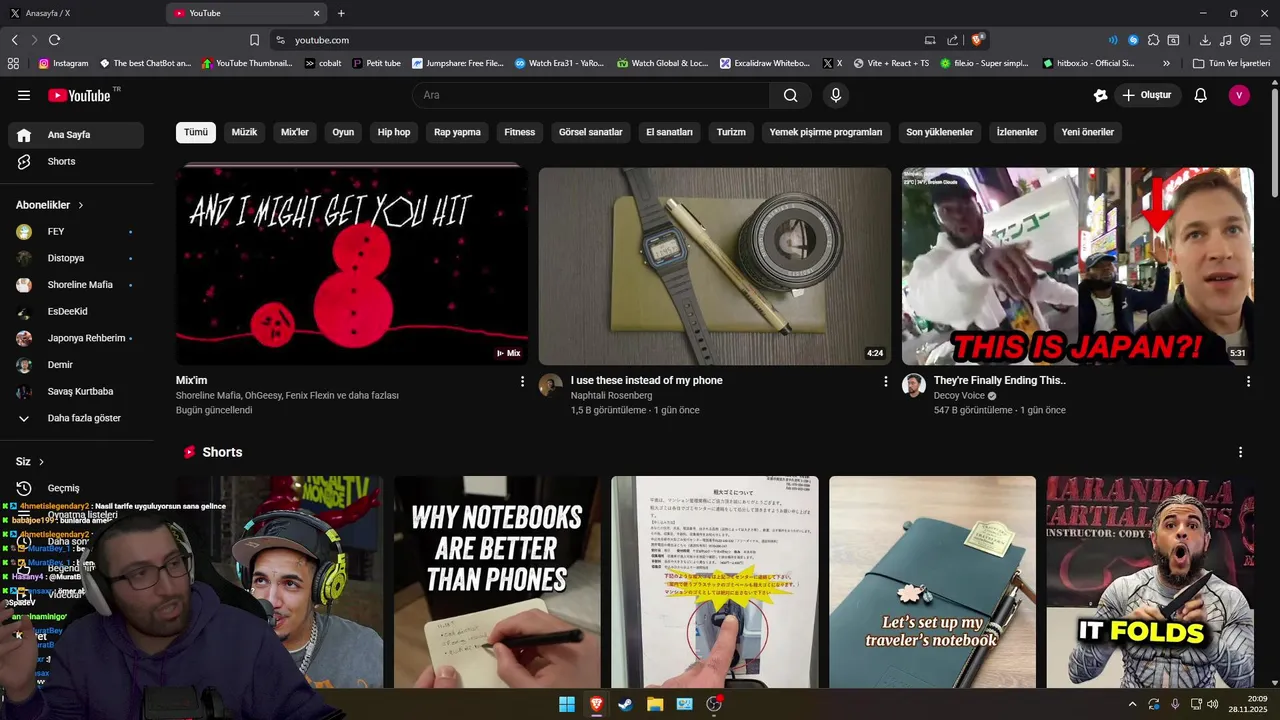The width and height of the screenshot is (1280, 720).
Task: View site information icon beside youtube.com
Action: pyautogui.click(x=281, y=40)
